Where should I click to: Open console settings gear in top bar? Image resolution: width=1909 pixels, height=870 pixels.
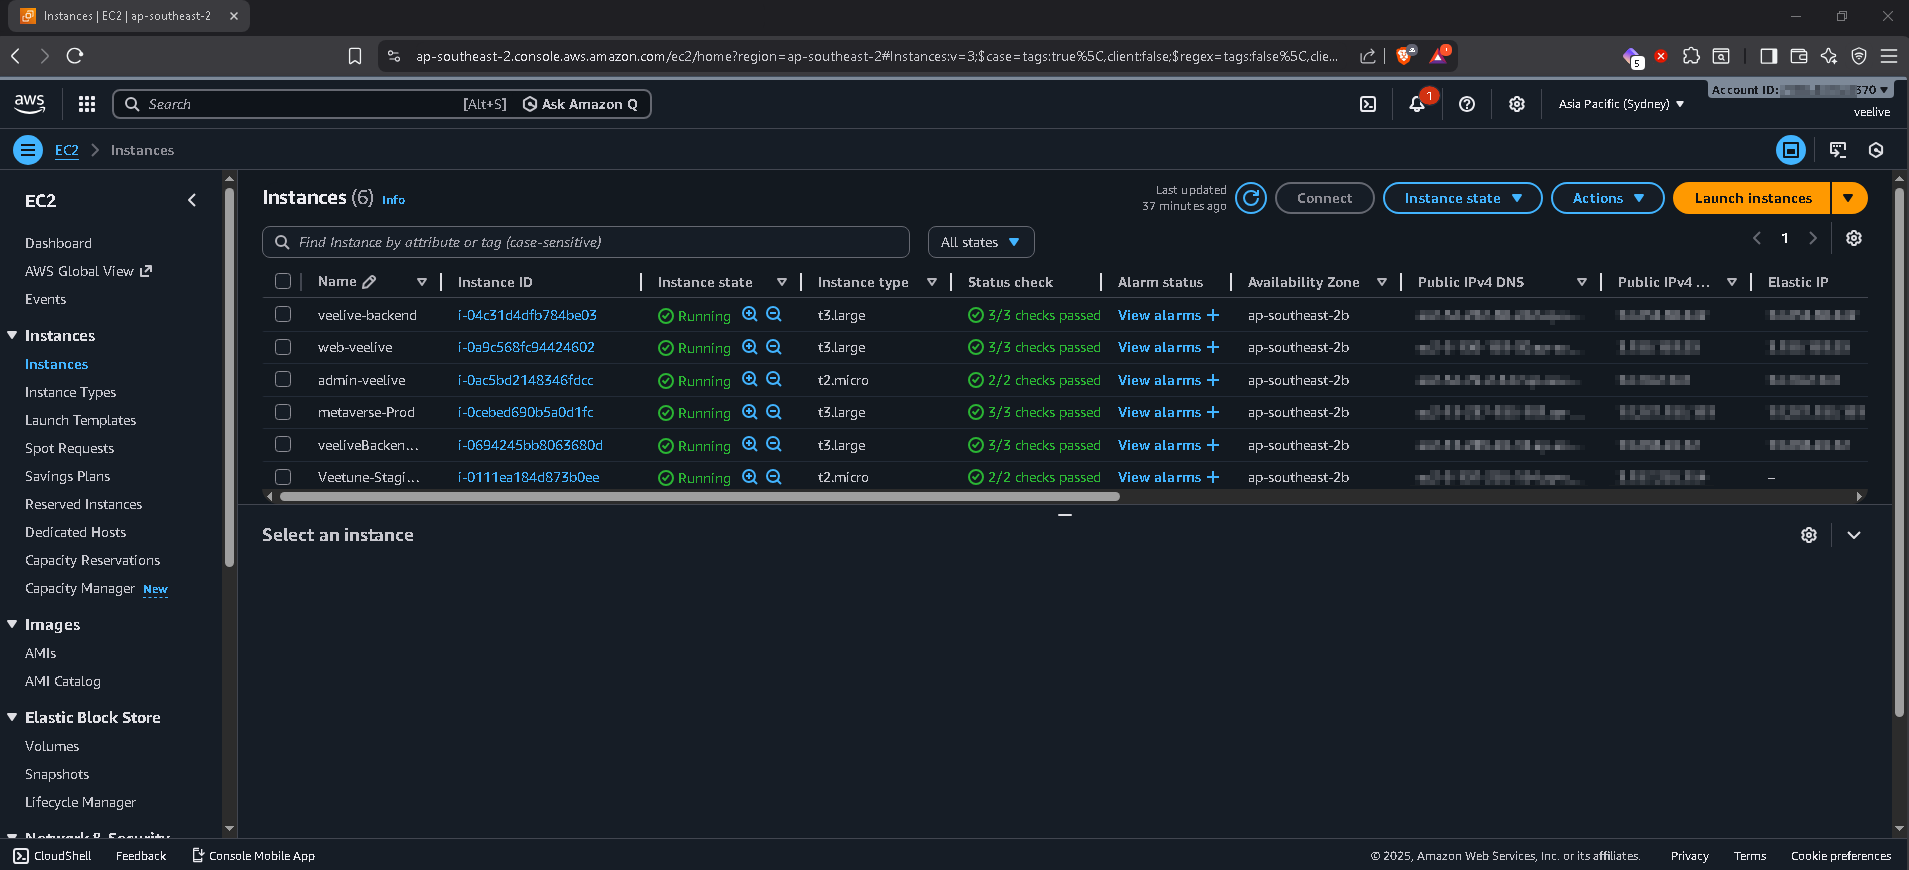coord(1517,104)
